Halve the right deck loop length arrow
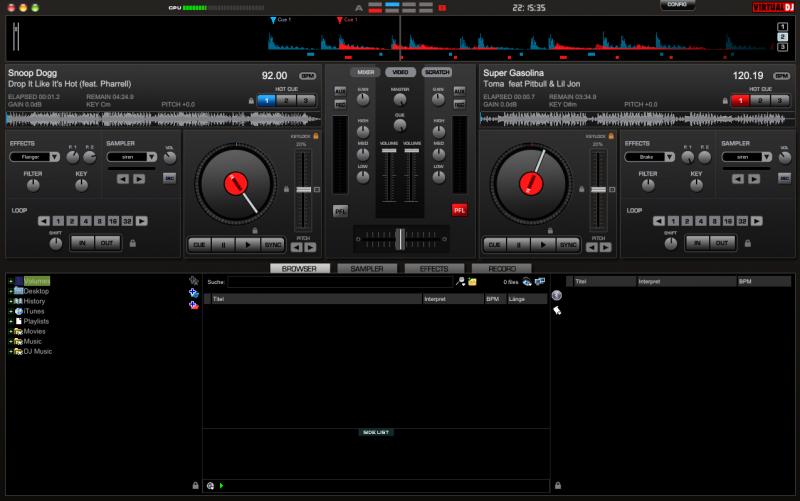Screen dimensions: 800x501 click(x=659, y=221)
